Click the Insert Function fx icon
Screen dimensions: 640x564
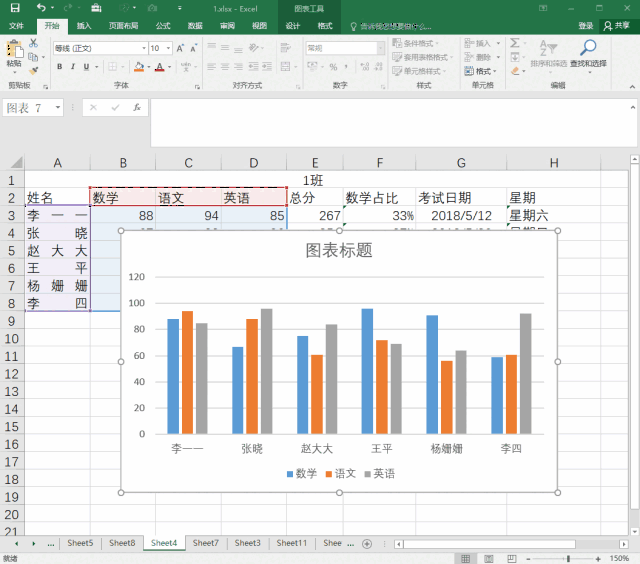click(x=135, y=107)
